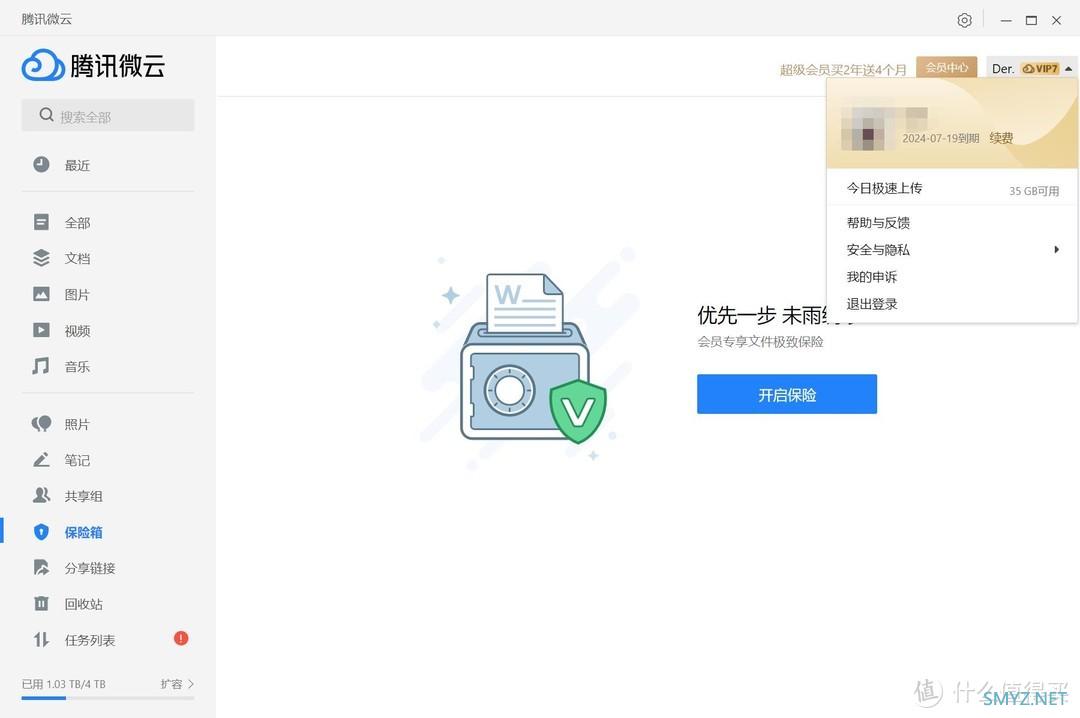Select the 分享链接 sidebar label
Viewport: 1080px width, 718px height.
90,568
